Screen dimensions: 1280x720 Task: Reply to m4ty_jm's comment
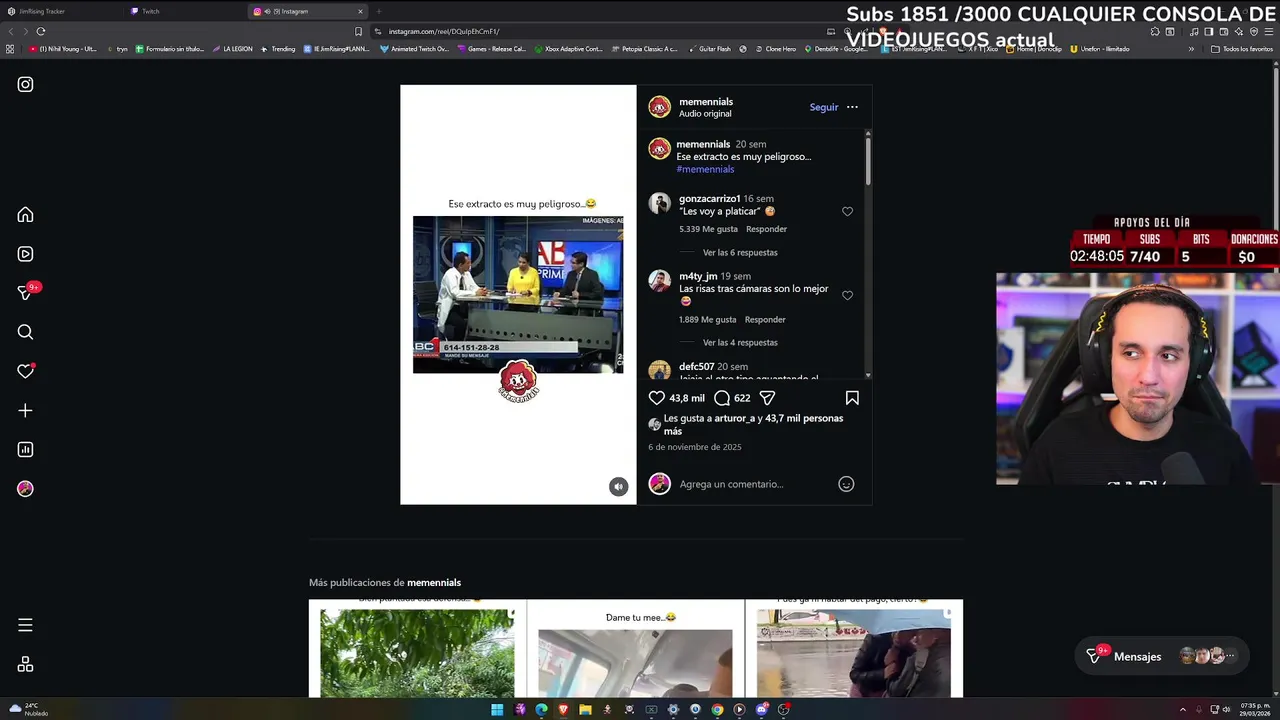[x=765, y=320]
